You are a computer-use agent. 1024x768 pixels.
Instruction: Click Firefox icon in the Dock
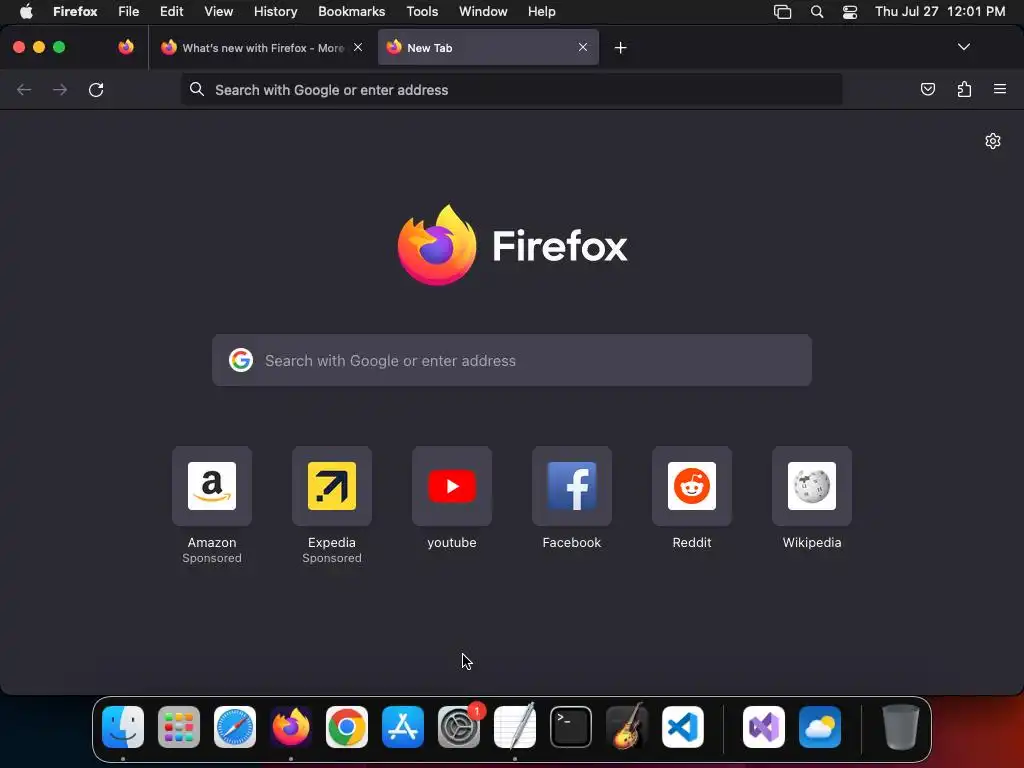point(291,726)
